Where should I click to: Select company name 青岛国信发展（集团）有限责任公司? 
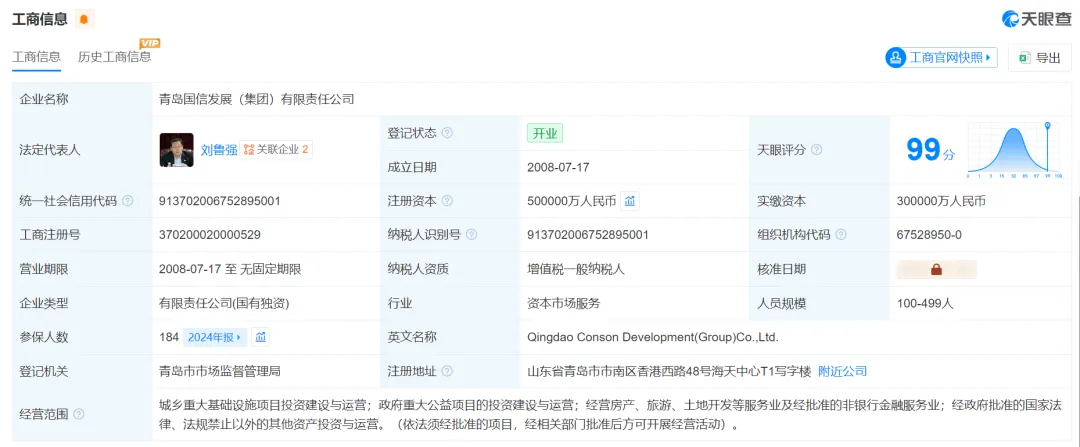click(256, 99)
